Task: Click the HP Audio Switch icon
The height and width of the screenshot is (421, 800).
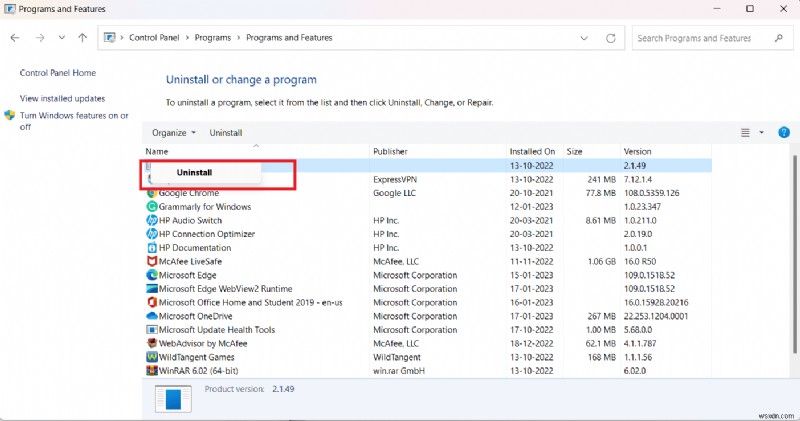Action: pos(152,220)
